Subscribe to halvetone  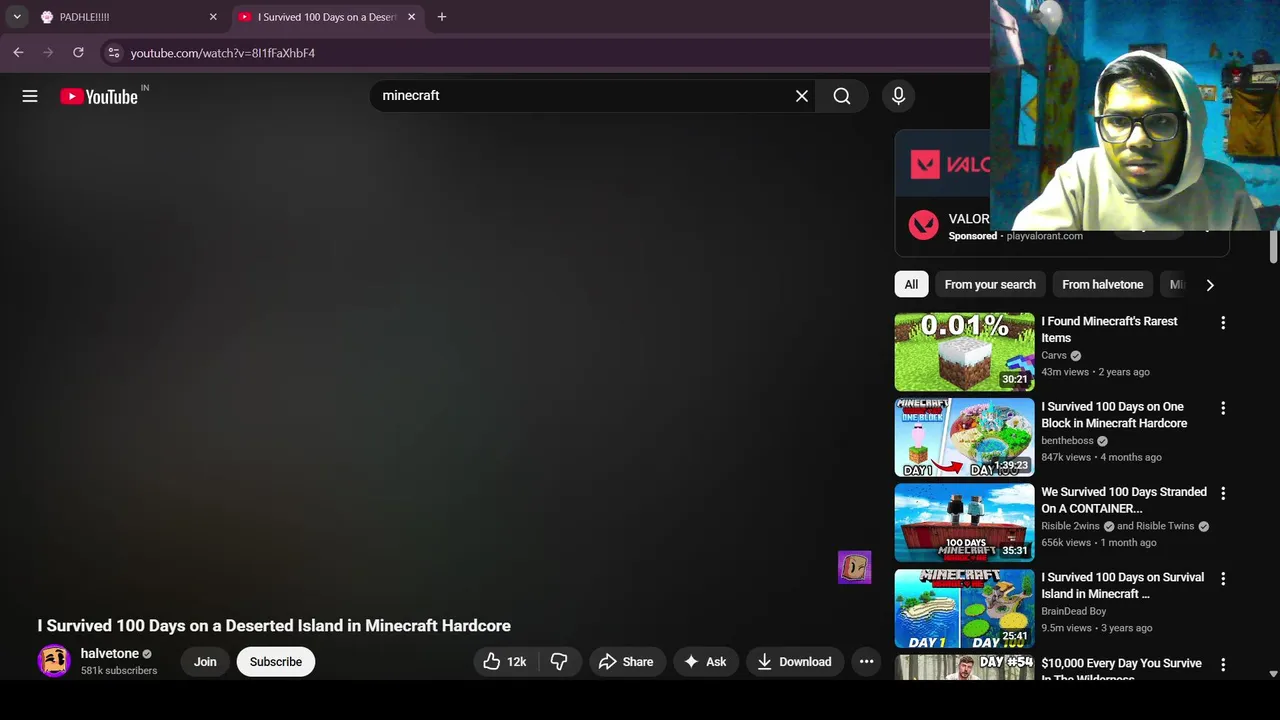[x=276, y=662]
